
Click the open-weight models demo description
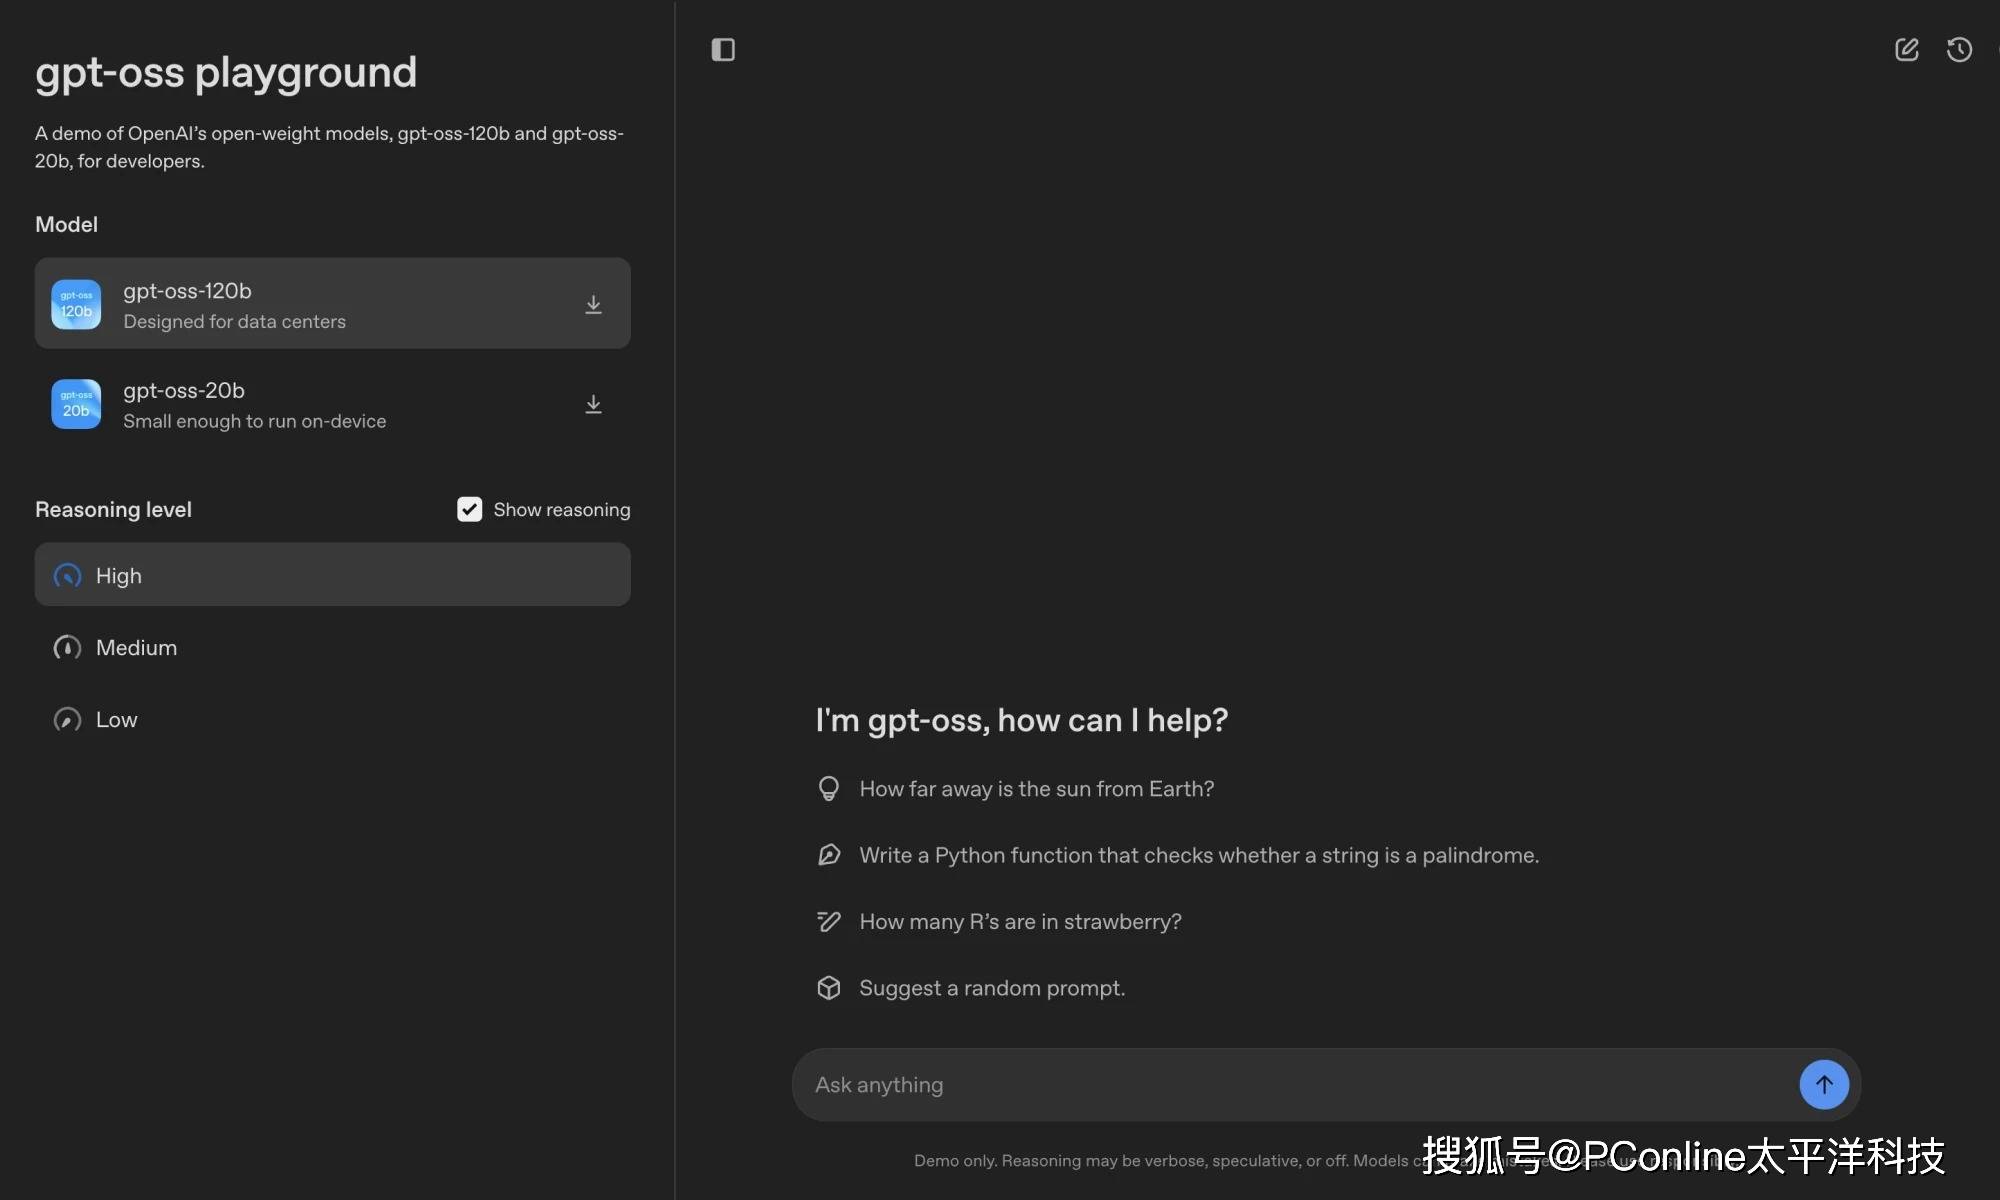pos(329,147)
